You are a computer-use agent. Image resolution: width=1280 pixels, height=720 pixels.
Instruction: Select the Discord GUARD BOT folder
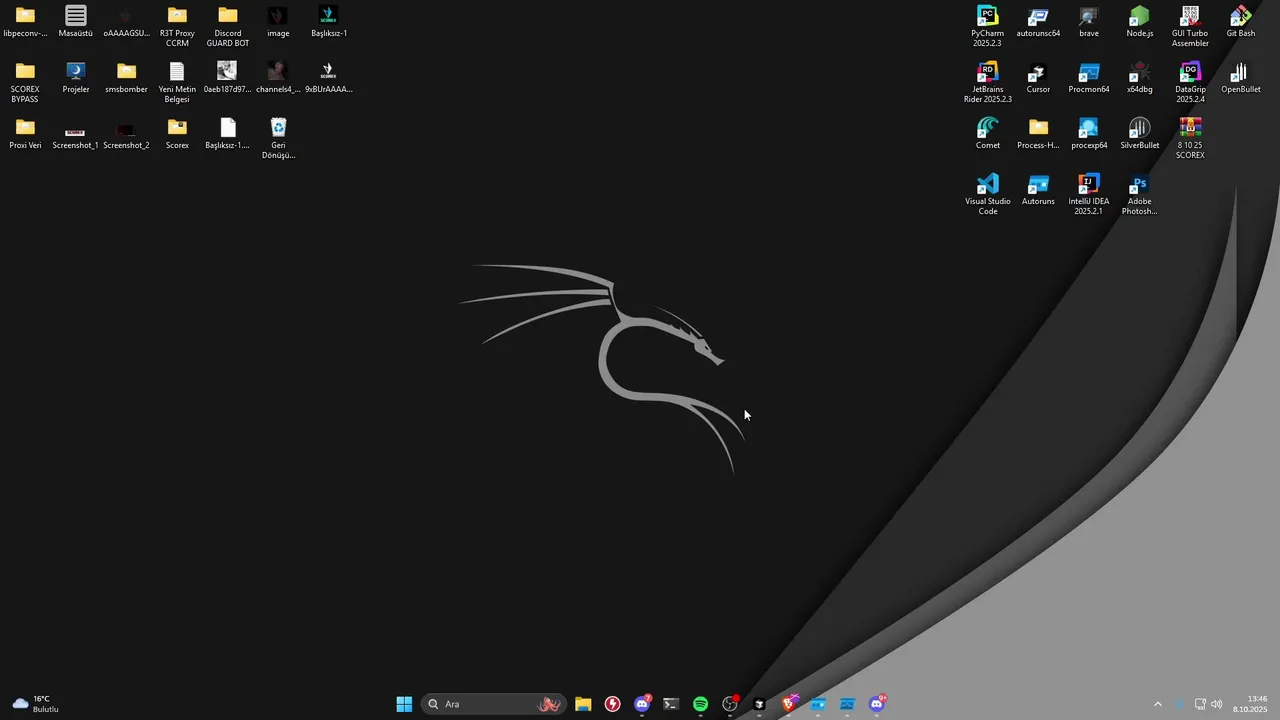click(x=228, y=26)
